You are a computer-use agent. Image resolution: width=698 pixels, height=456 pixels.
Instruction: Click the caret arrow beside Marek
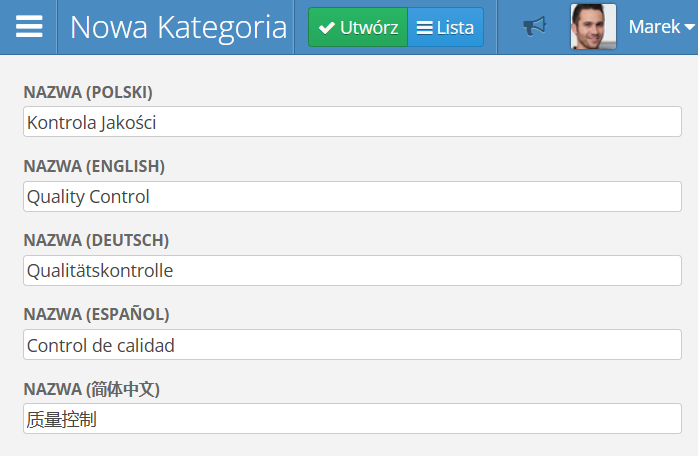[x=689, y=28]
